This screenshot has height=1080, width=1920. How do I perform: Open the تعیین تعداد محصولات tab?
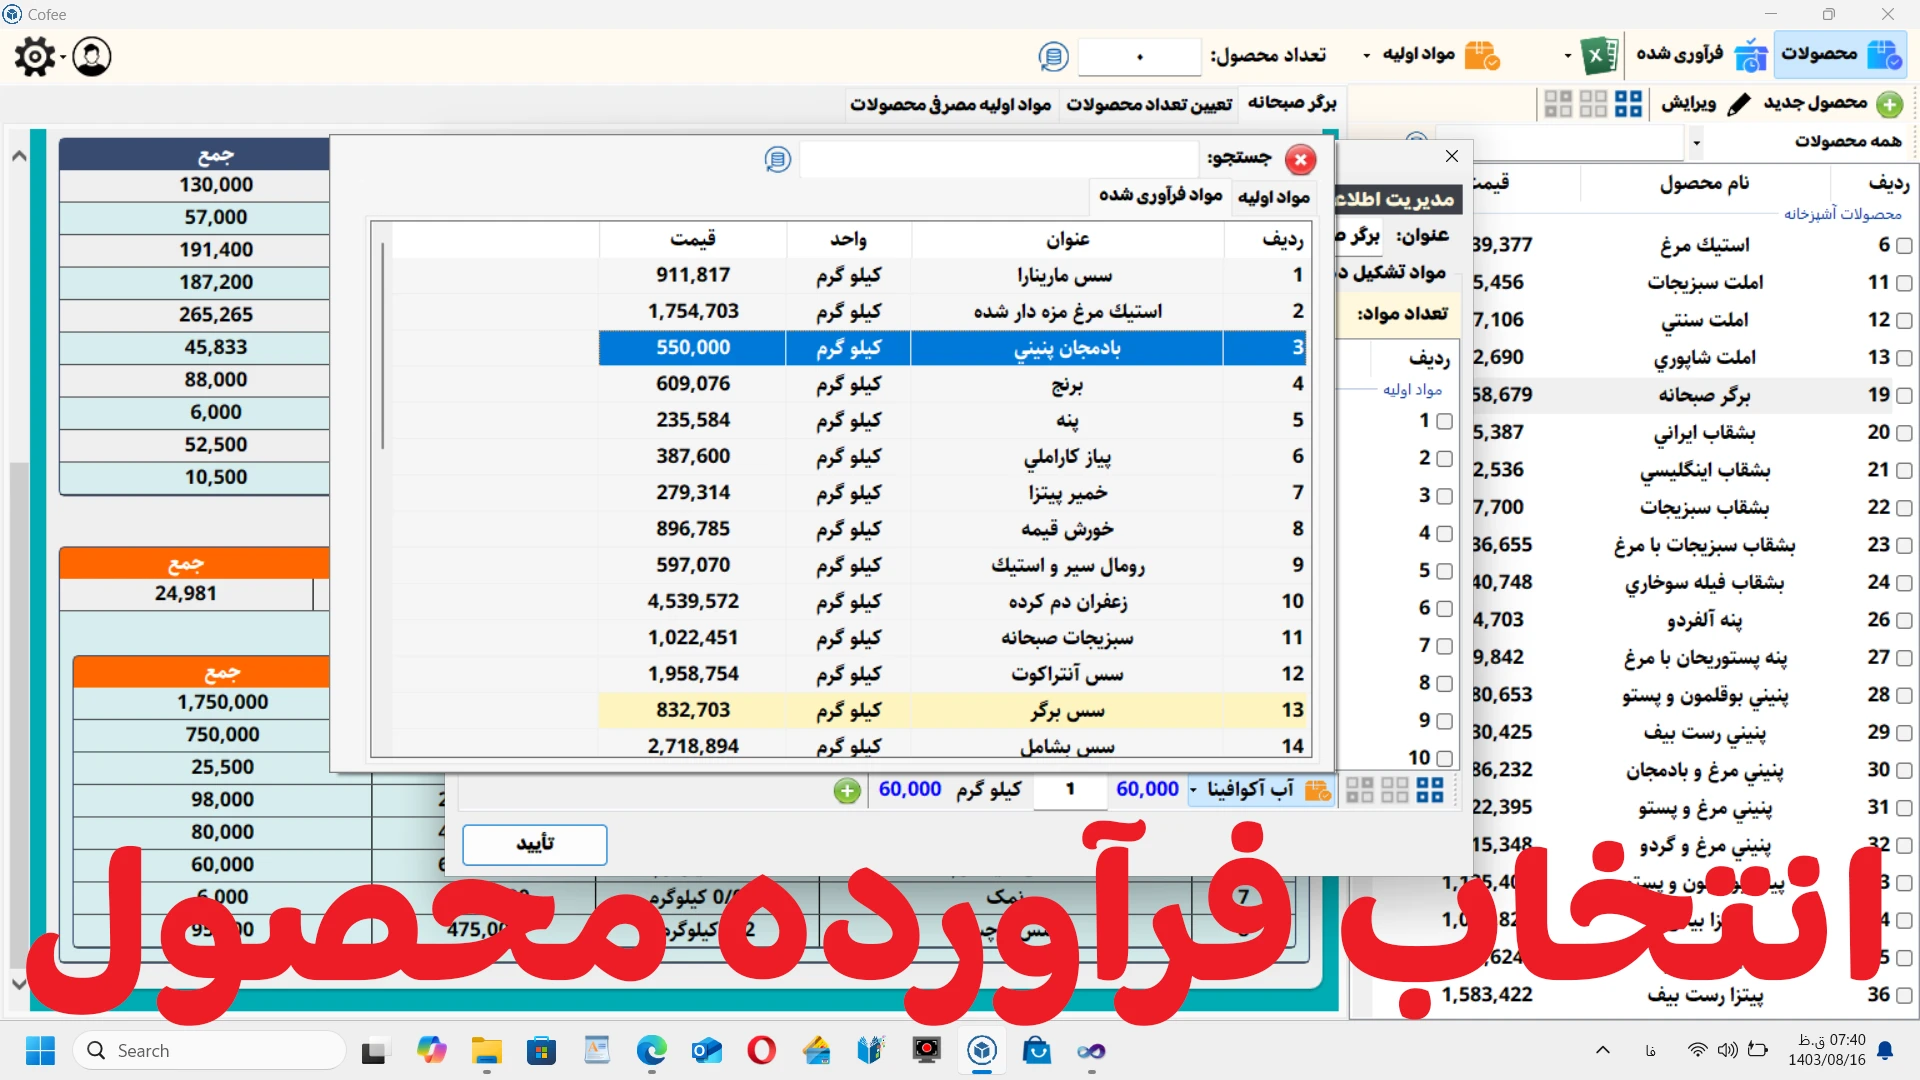tap(1149, 104)
